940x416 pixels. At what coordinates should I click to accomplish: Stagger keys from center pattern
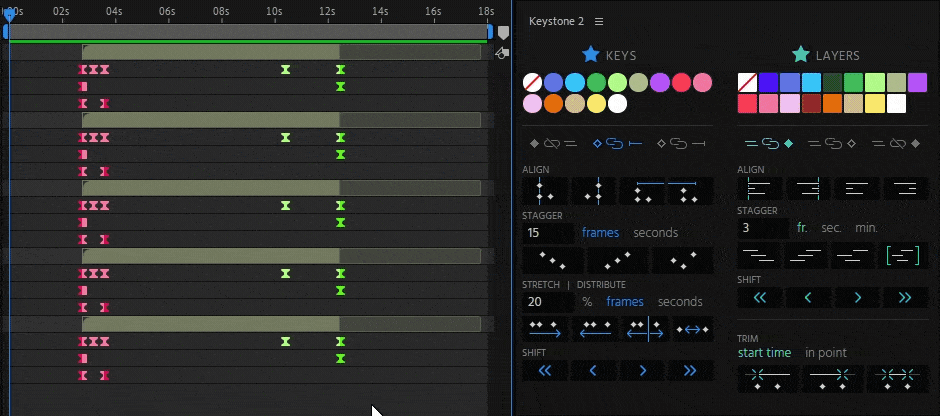pos(683,260)
